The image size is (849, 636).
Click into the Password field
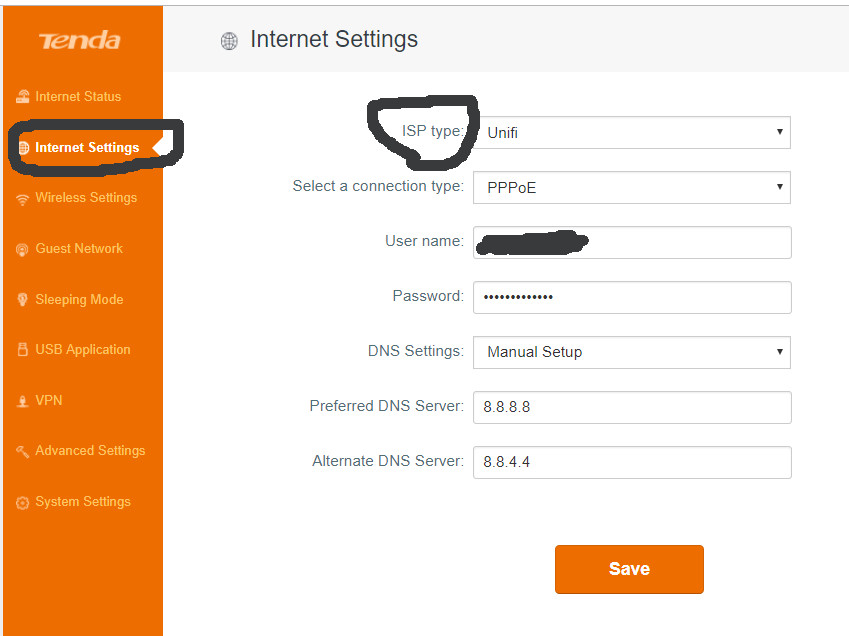pyautogui.click(x=631, y=297)
